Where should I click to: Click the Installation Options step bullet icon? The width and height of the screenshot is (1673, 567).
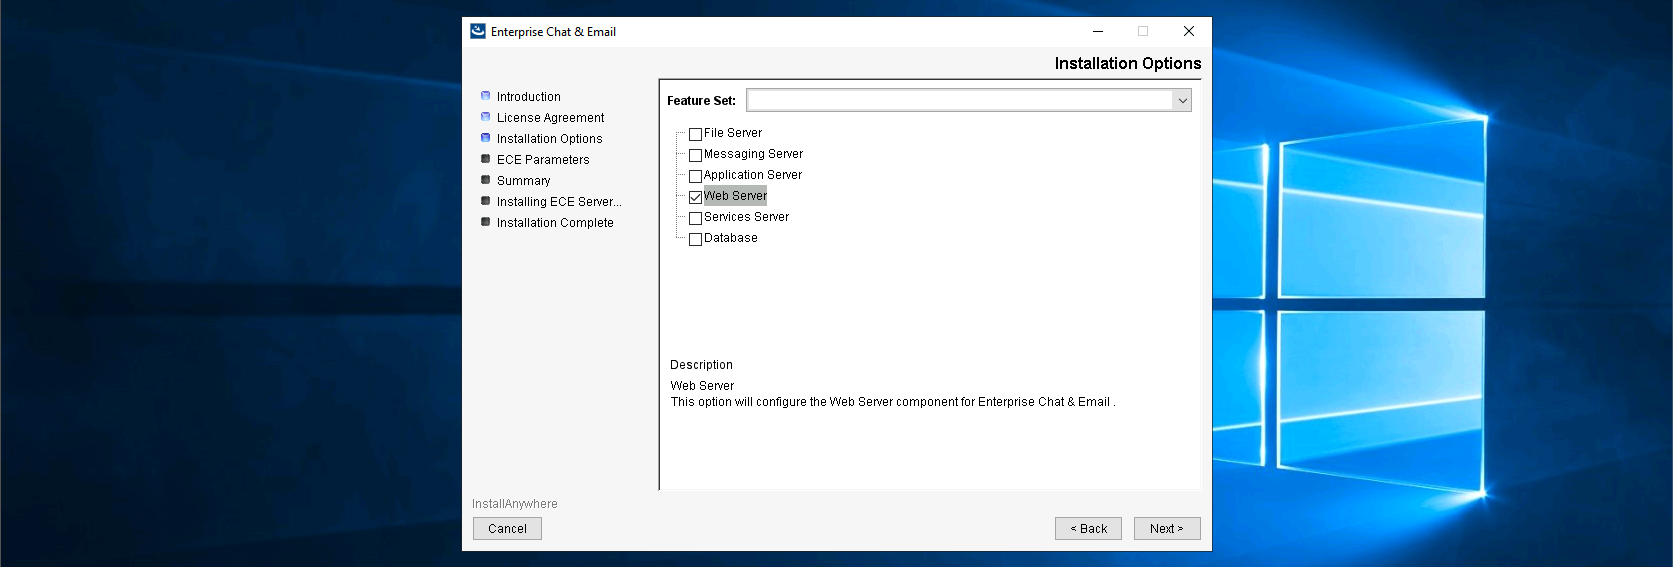tap(486, 138)
